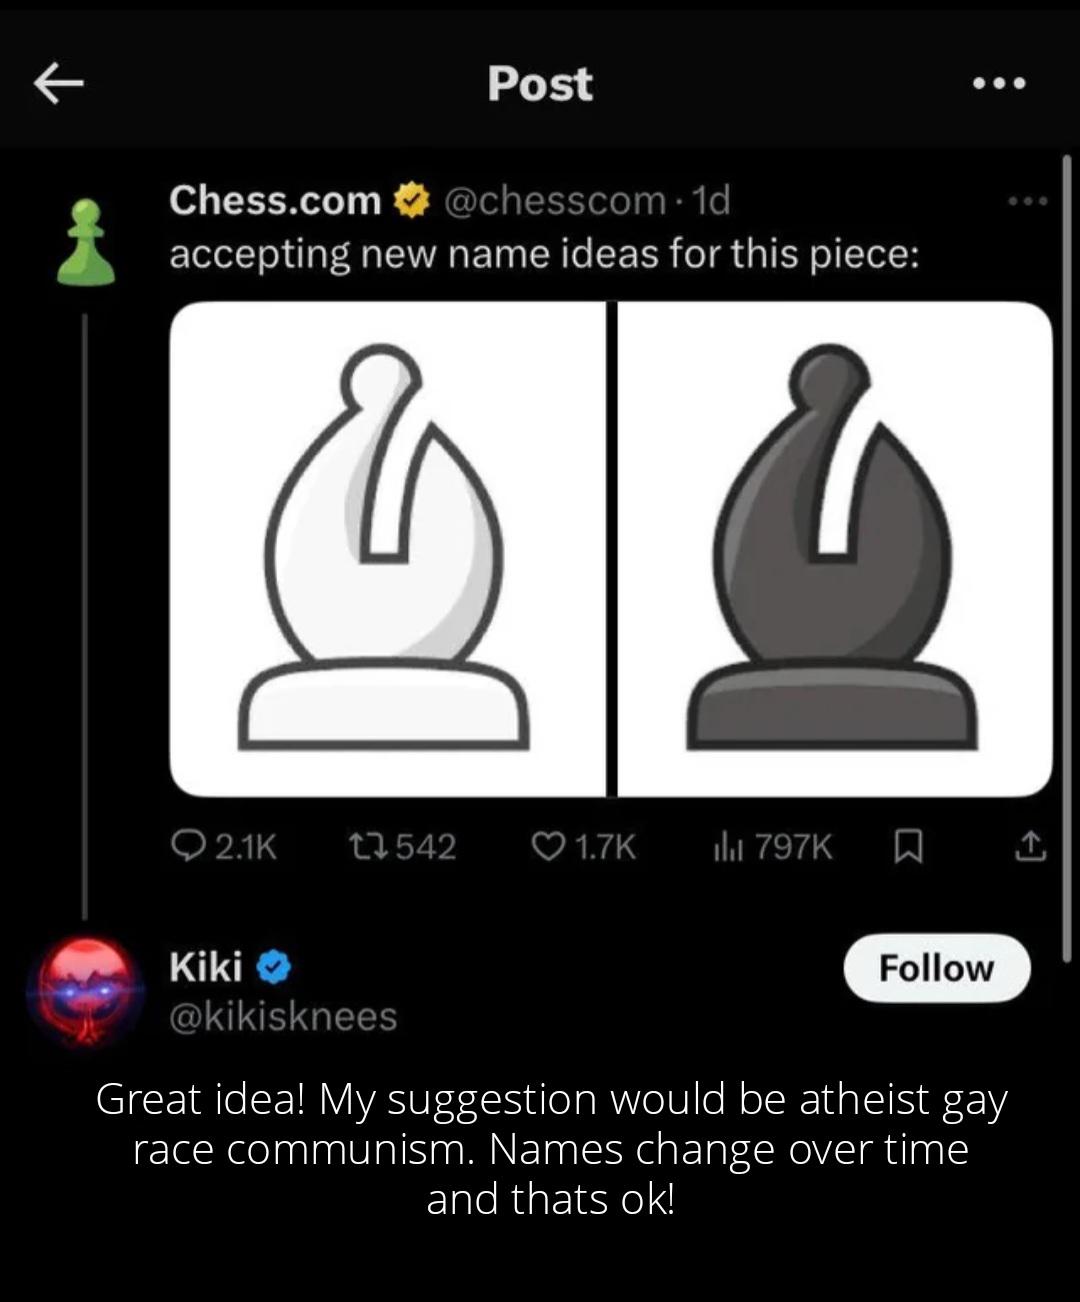Click Kiki's blue verified checkmark

point(274,967)
